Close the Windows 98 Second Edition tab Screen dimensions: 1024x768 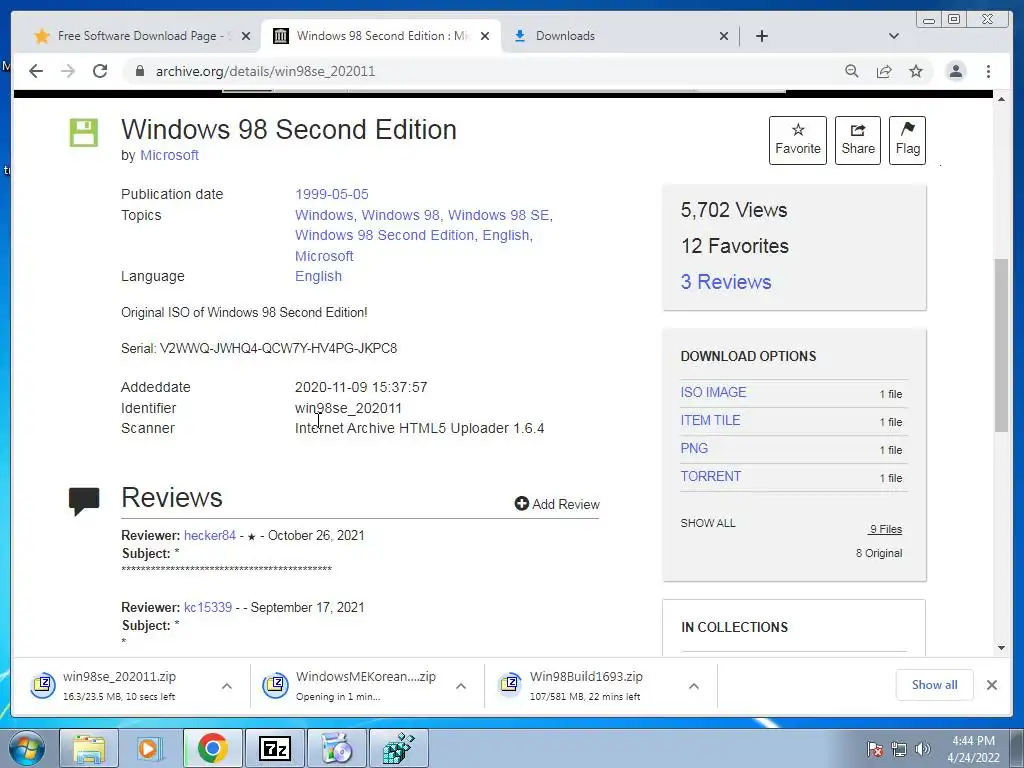click(x=485, y=36)
